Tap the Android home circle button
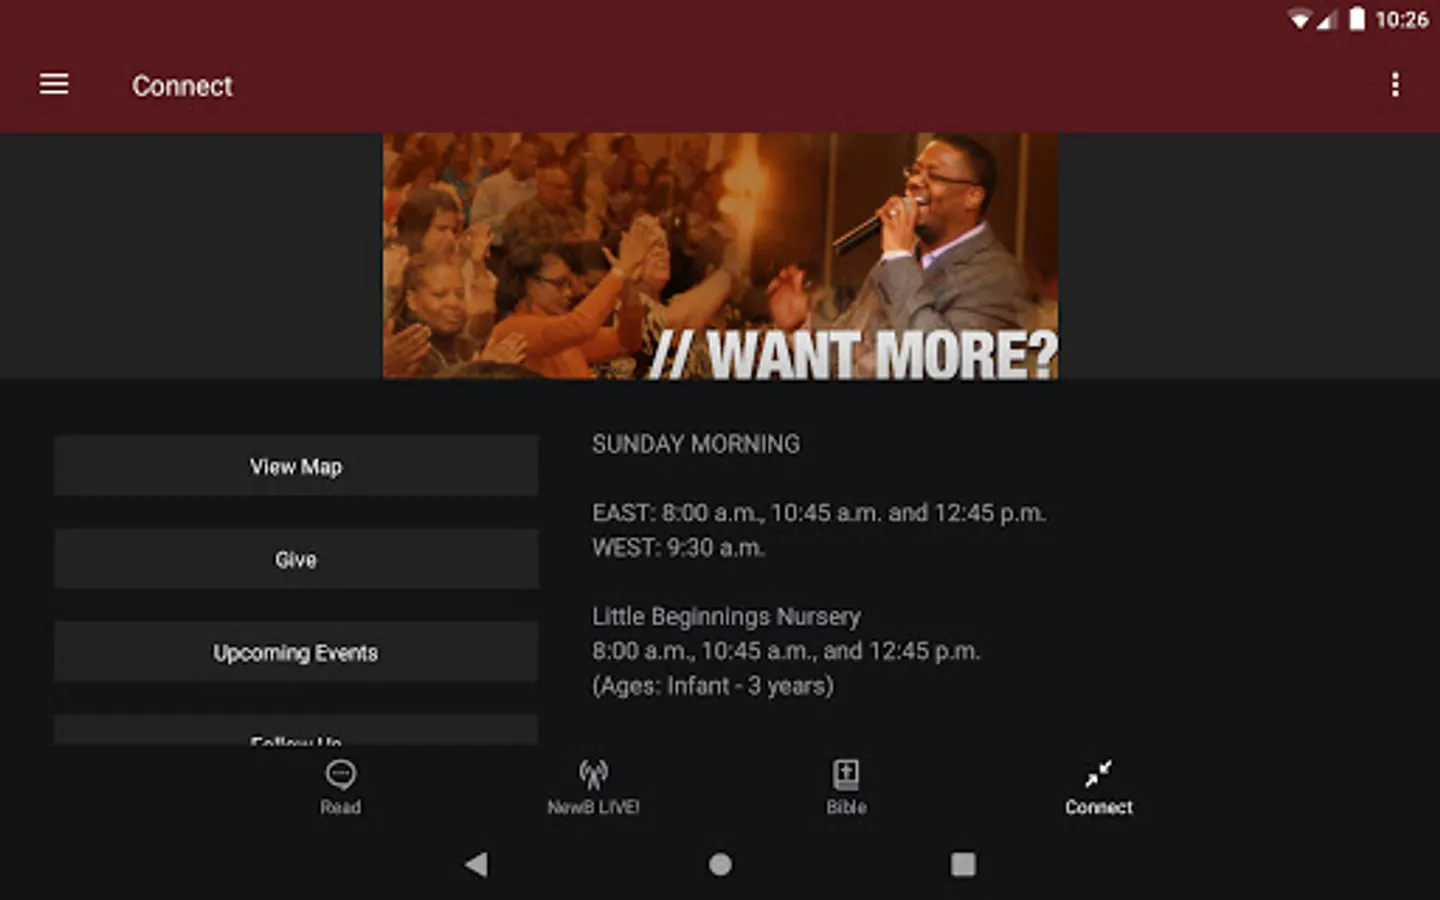The height and width of the screenshot is (900, 1440). 720,864
